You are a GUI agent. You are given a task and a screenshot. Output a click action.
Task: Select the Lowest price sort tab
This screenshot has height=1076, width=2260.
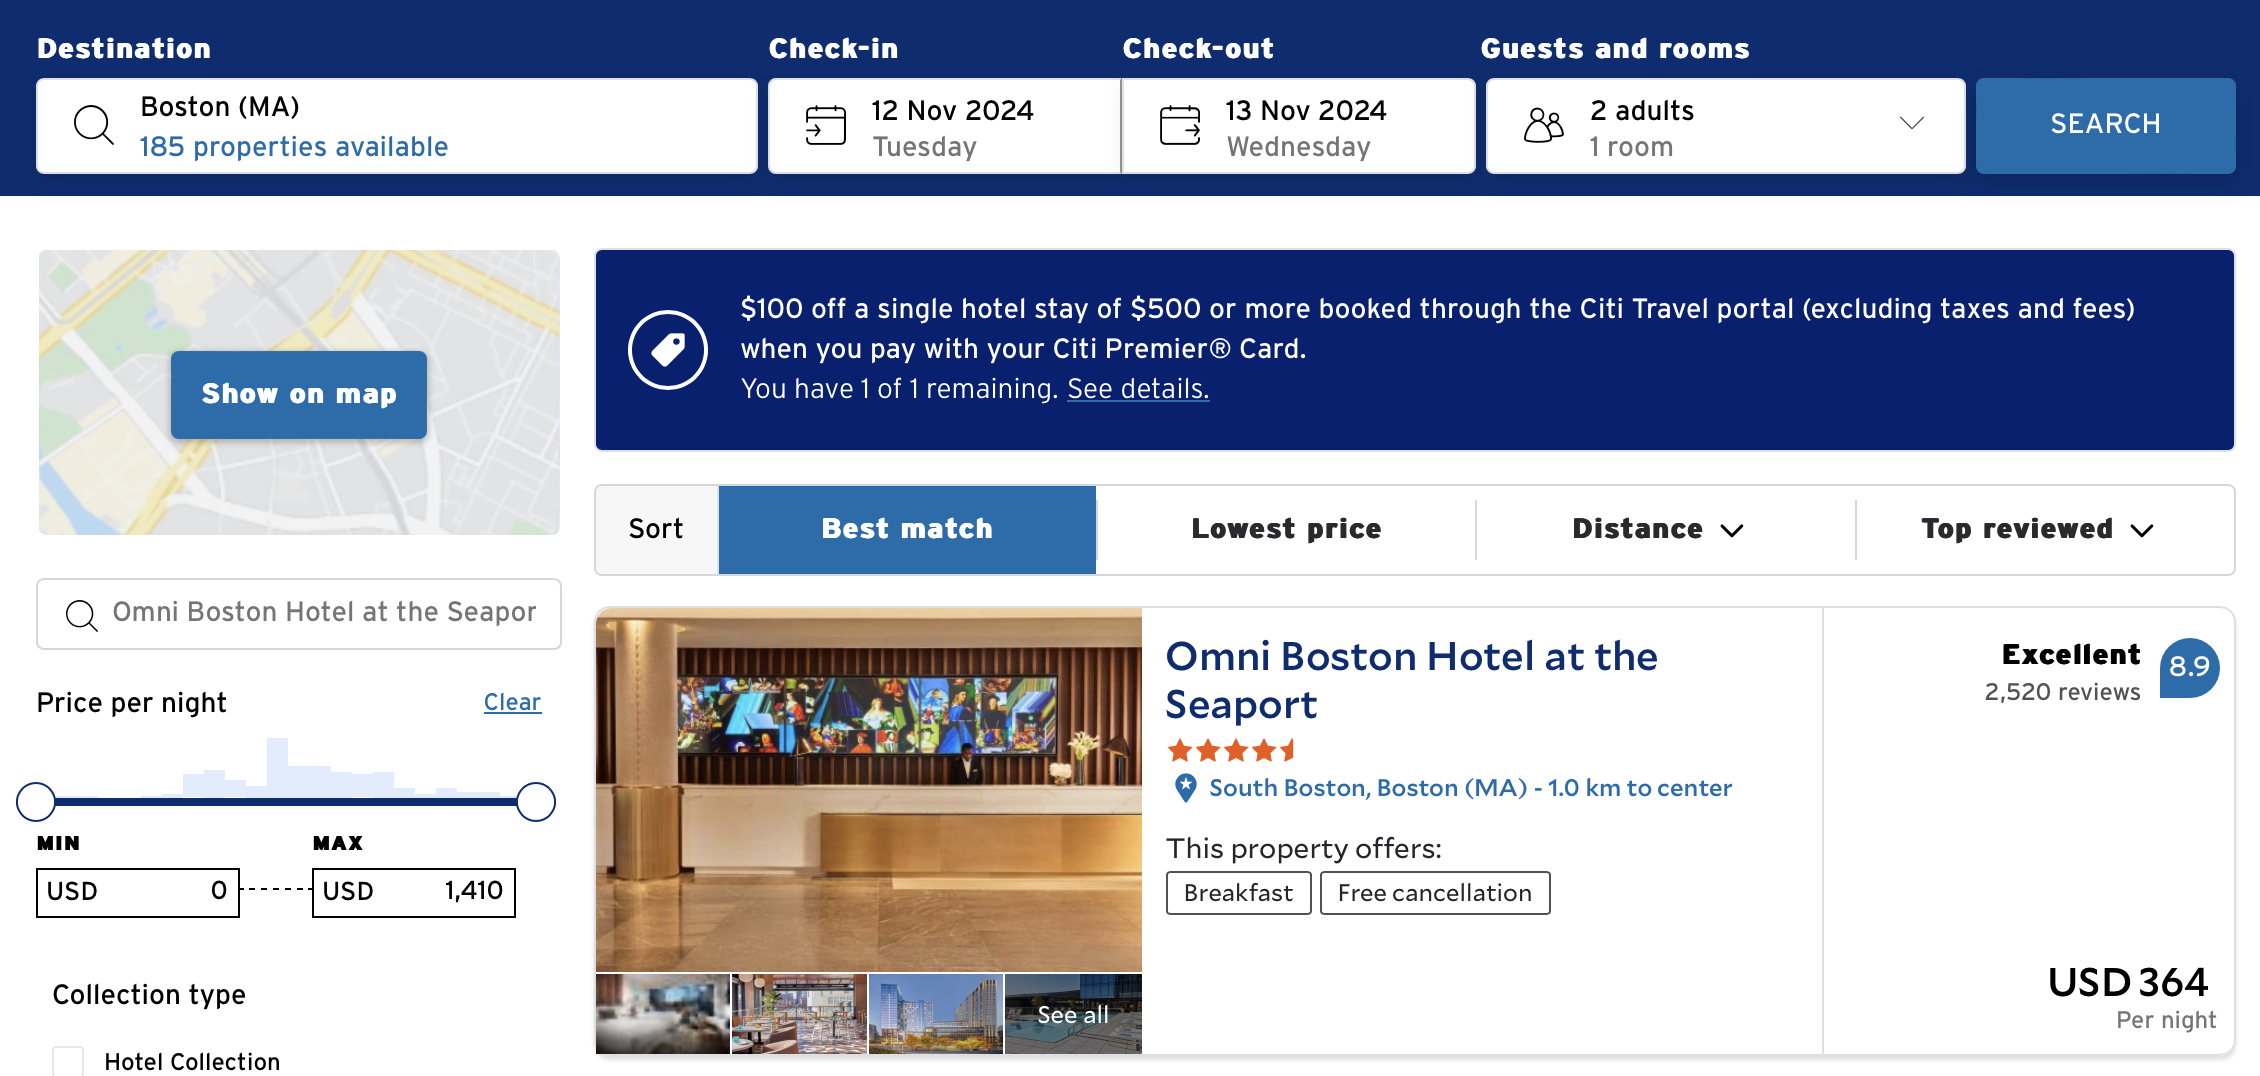click(1286, 529)
